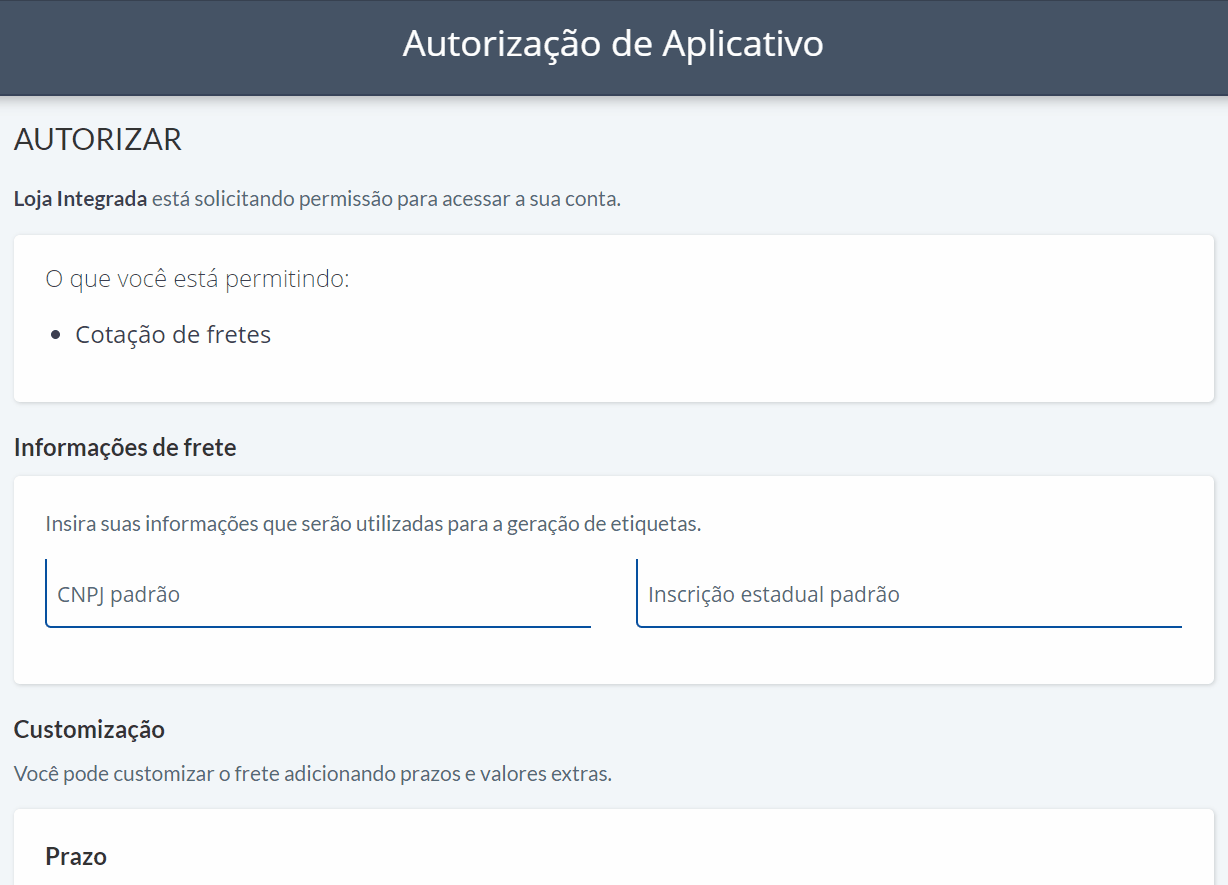Image resolution: width=1228 pixels, height=885 pixels.
Task: Click the blue underline of CNPJ padrão field
Action: coord(318,627)
